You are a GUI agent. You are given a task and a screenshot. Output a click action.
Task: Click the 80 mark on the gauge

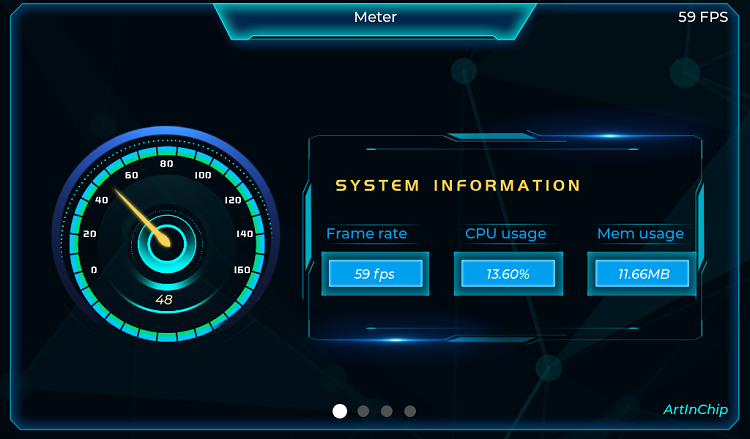pos(166,164)
